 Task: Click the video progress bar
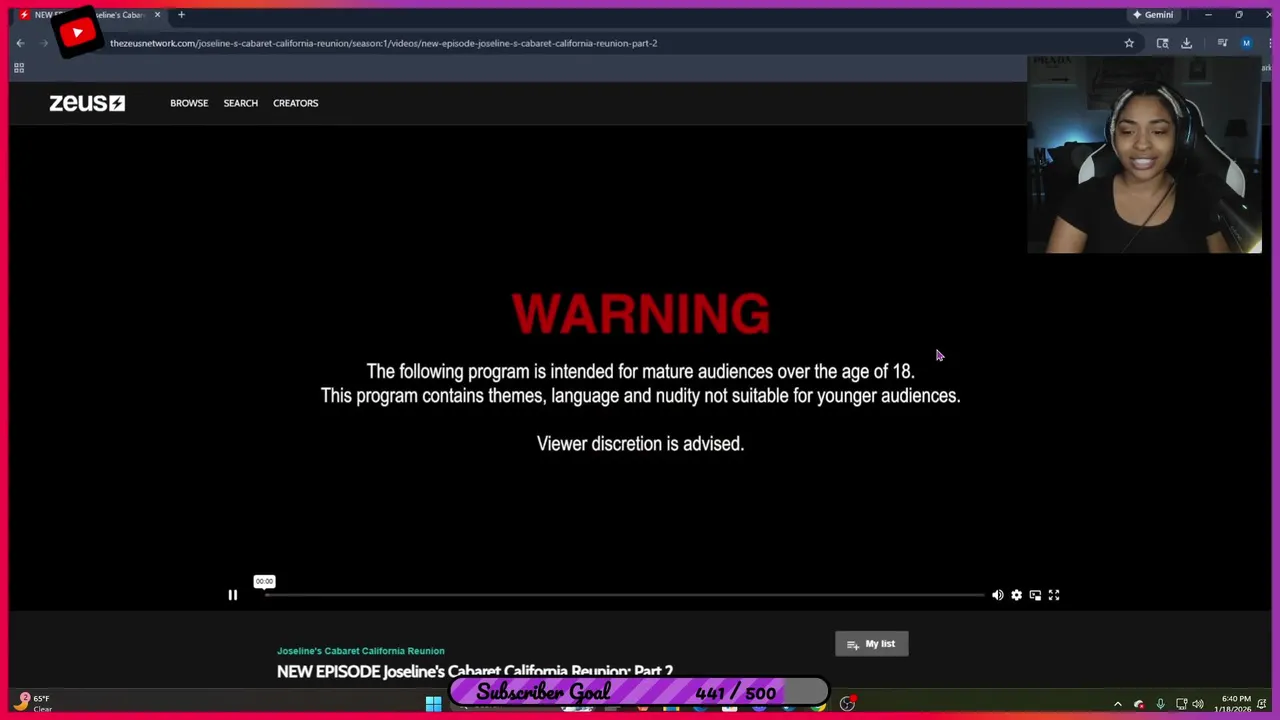pyautogui.click(x=625, y=595)
